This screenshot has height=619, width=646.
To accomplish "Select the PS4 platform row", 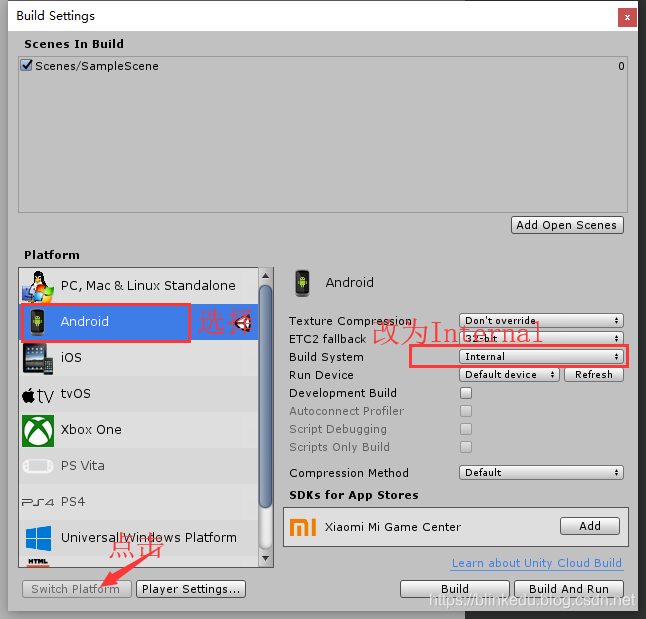I will tap(139, 502).
